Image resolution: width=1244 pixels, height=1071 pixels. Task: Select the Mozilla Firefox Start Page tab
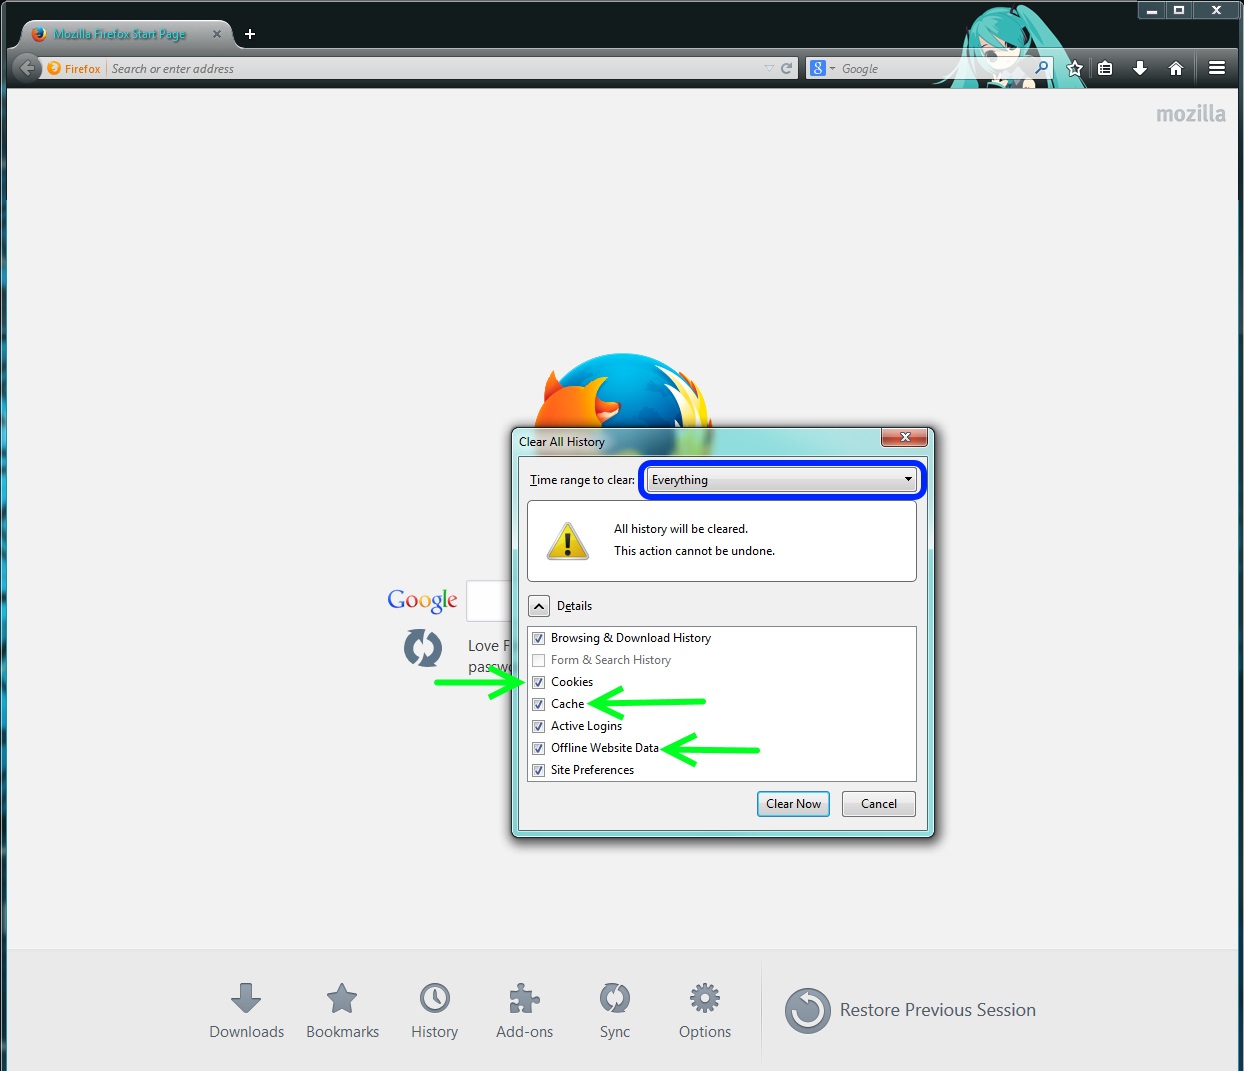pos(120,34)
